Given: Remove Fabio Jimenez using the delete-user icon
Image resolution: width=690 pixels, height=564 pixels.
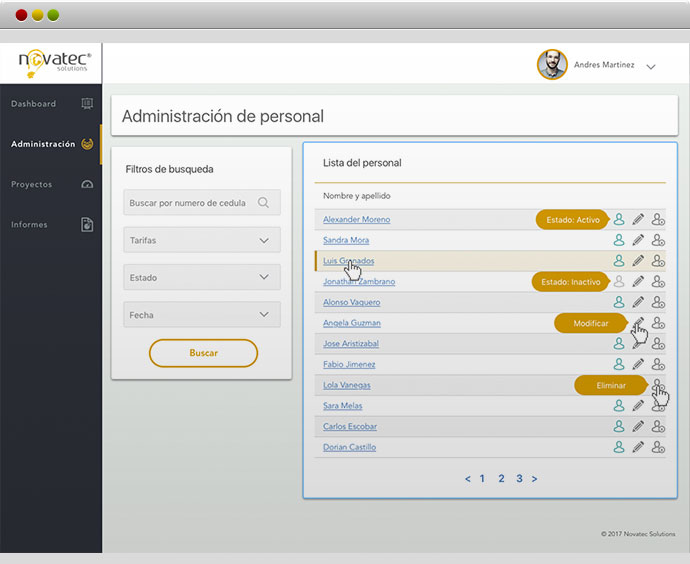Looking at the screenshot, I should pyautogui.click(x=658, y=364).
